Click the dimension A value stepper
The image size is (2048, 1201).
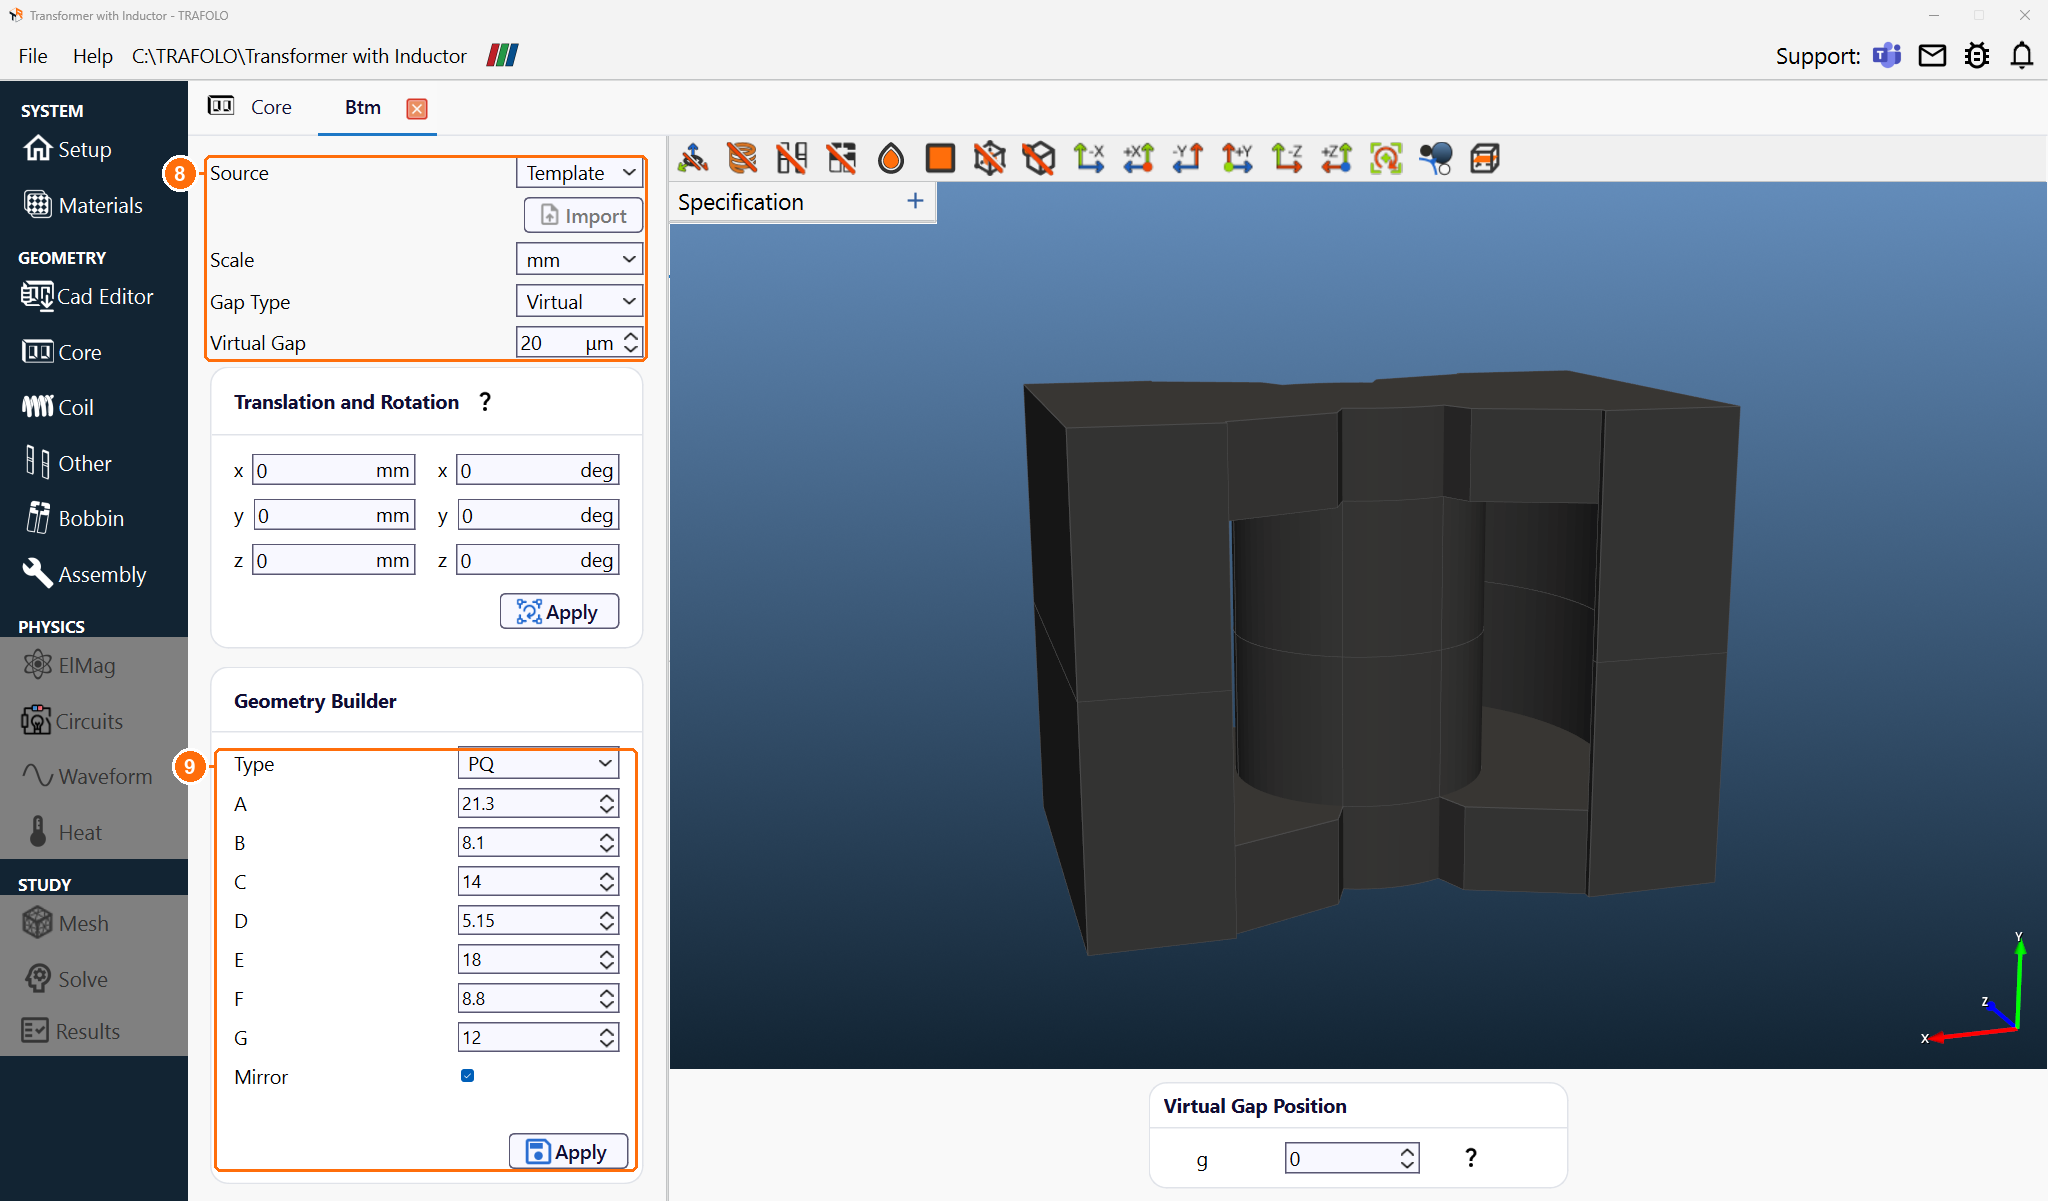[x=607, y=803]
